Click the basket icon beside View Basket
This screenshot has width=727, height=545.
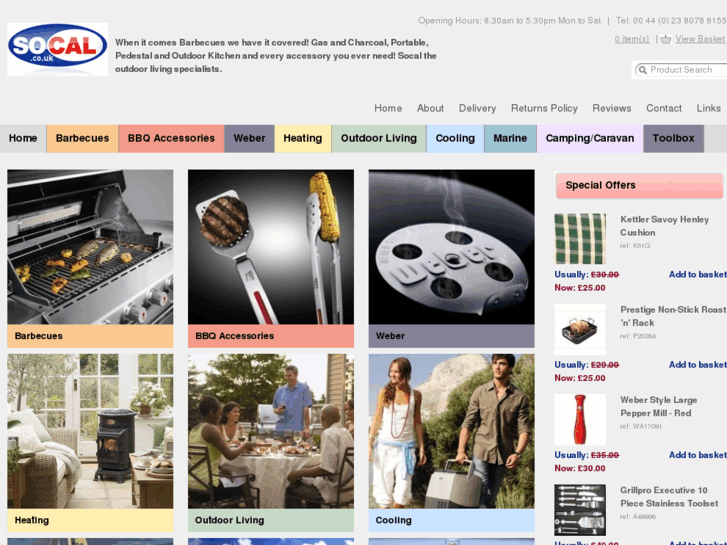pyautogui.click(x=666, y=39)
